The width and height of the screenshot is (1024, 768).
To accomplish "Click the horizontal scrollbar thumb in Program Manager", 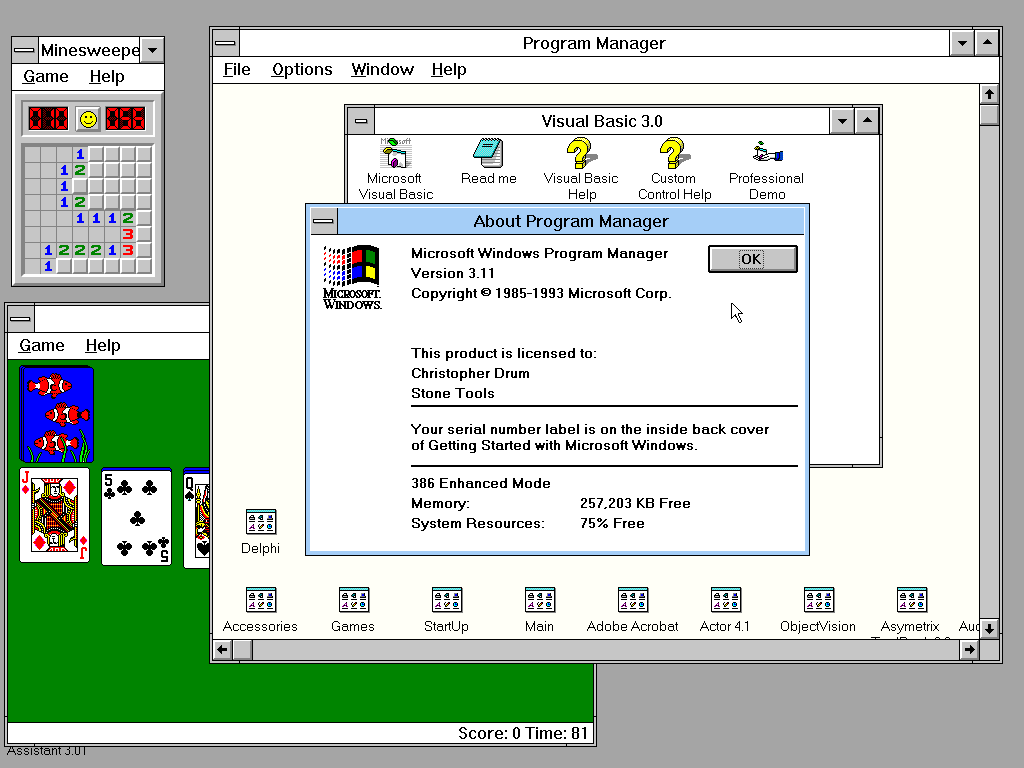I will (243, 650).
